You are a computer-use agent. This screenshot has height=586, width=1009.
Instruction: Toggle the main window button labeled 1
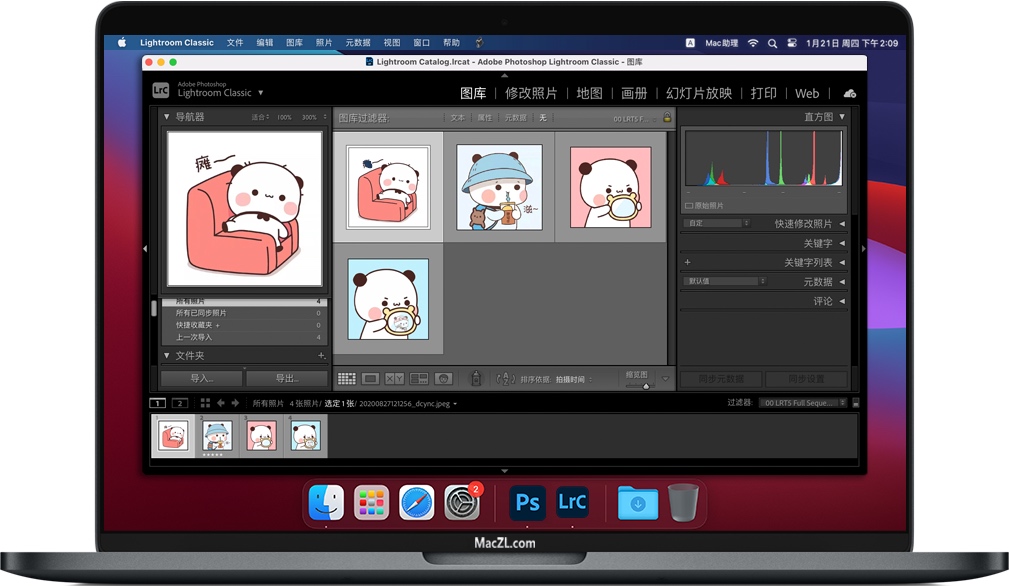point(156,403)
